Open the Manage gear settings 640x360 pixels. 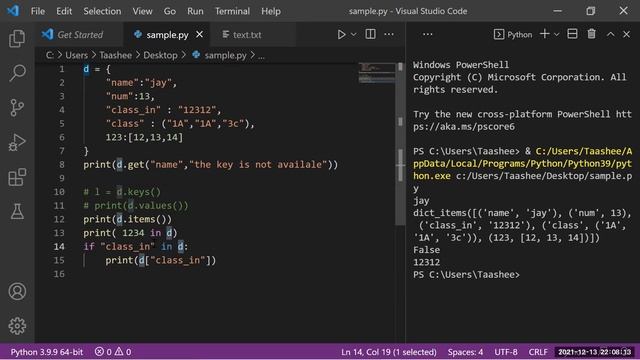point(17,326)
